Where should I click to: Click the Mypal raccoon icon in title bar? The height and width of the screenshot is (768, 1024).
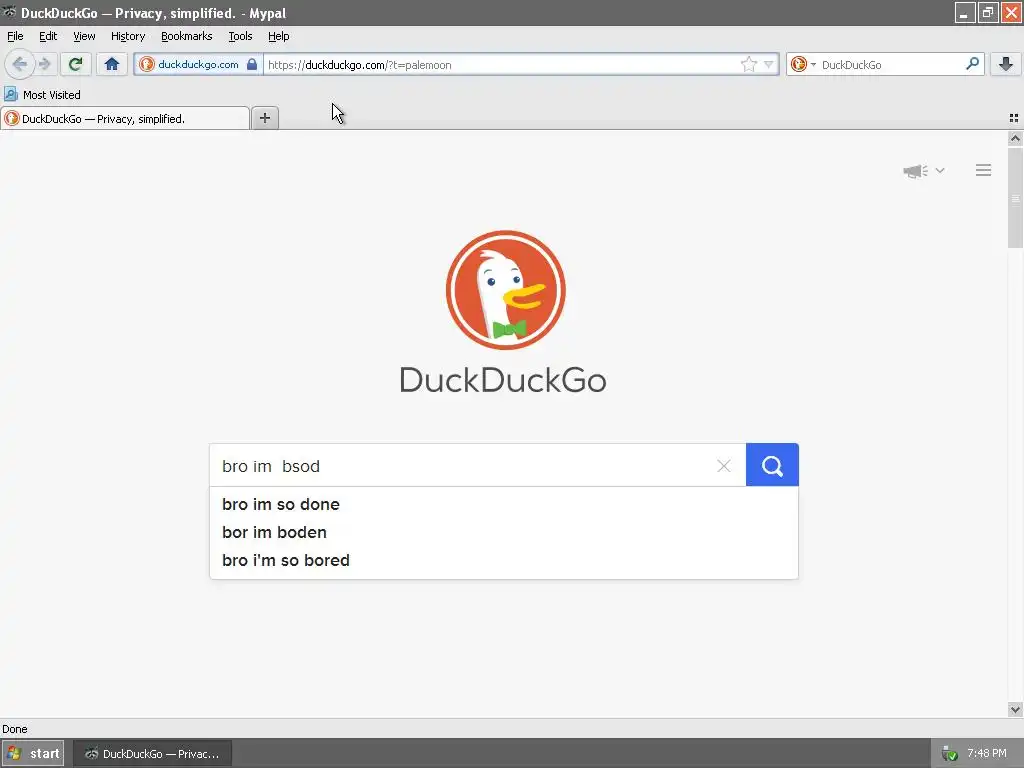coord(9,12)
